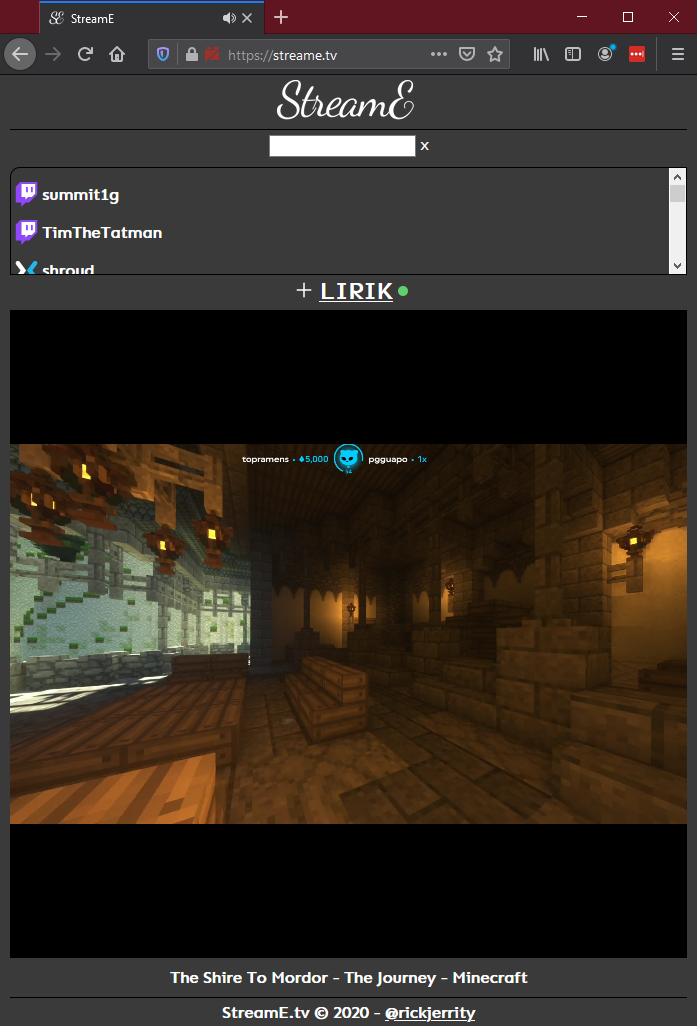Click the streamer list scrollbar thumb
The image size is (697, 1026).
(x=677, y=194)
